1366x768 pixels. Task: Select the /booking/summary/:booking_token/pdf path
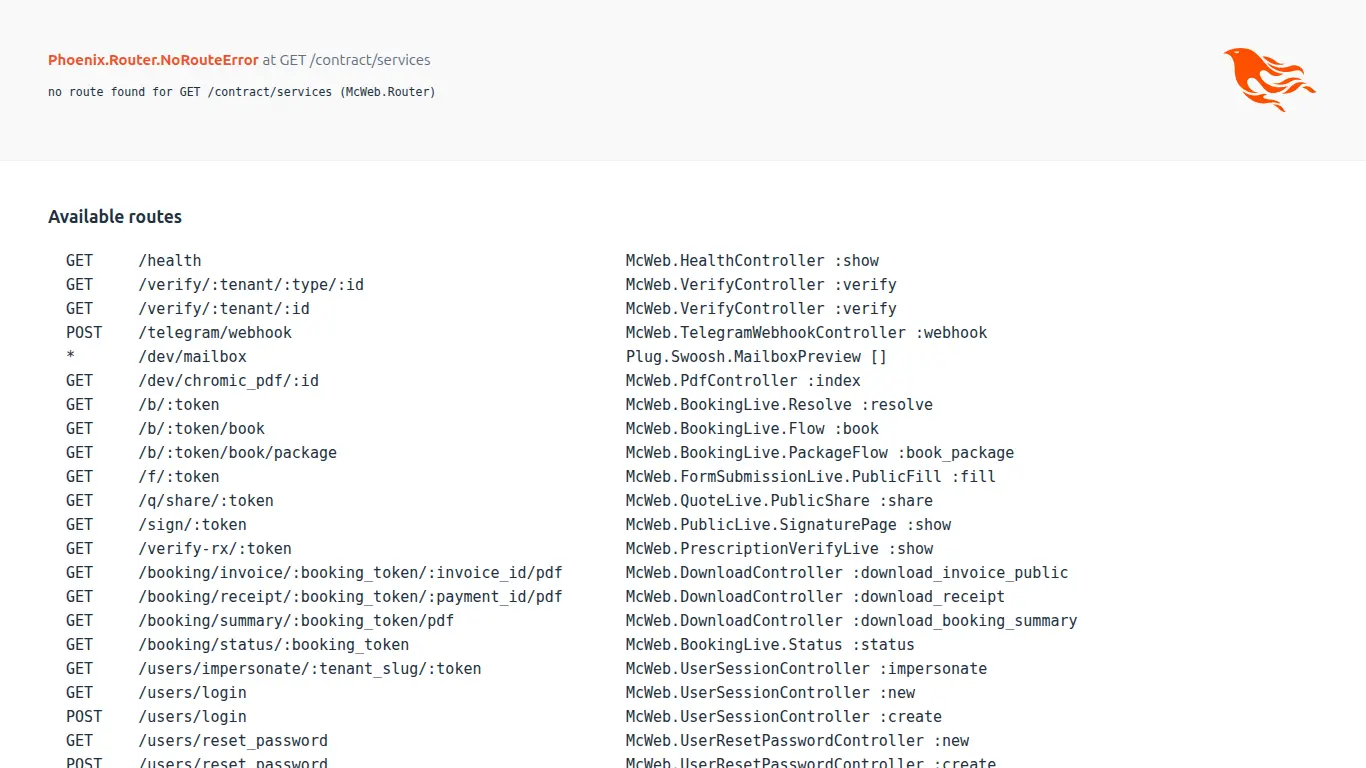(296, 621)
